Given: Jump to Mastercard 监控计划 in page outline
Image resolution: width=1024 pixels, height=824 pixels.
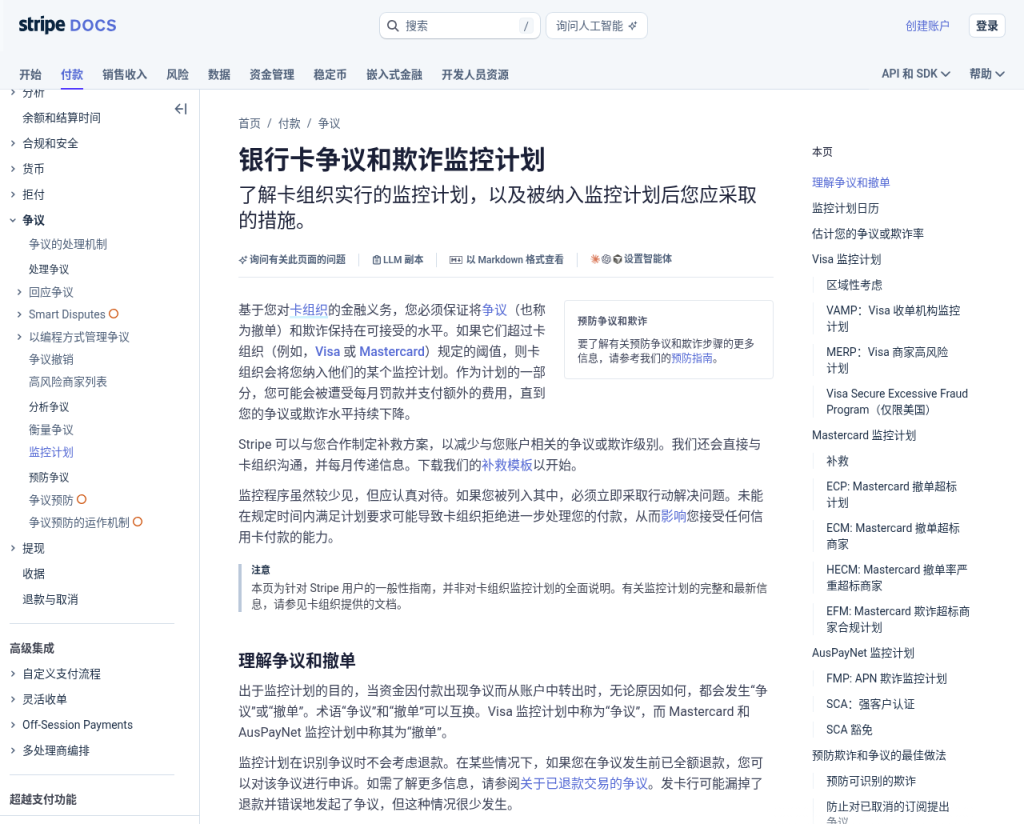Looking at the screenshot, I should [x=864, y=436].
